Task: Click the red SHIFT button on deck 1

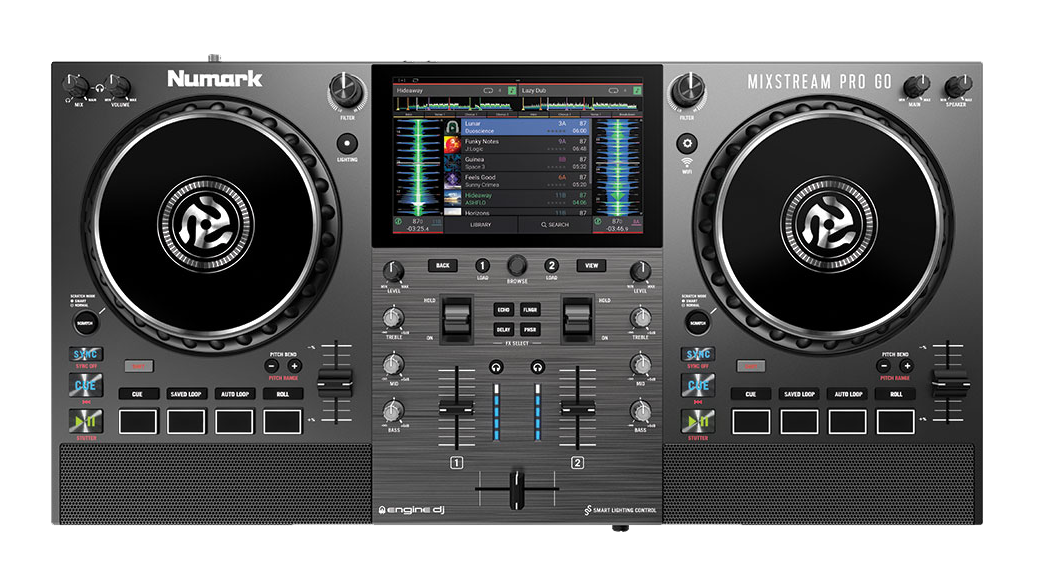Action: 139,366
